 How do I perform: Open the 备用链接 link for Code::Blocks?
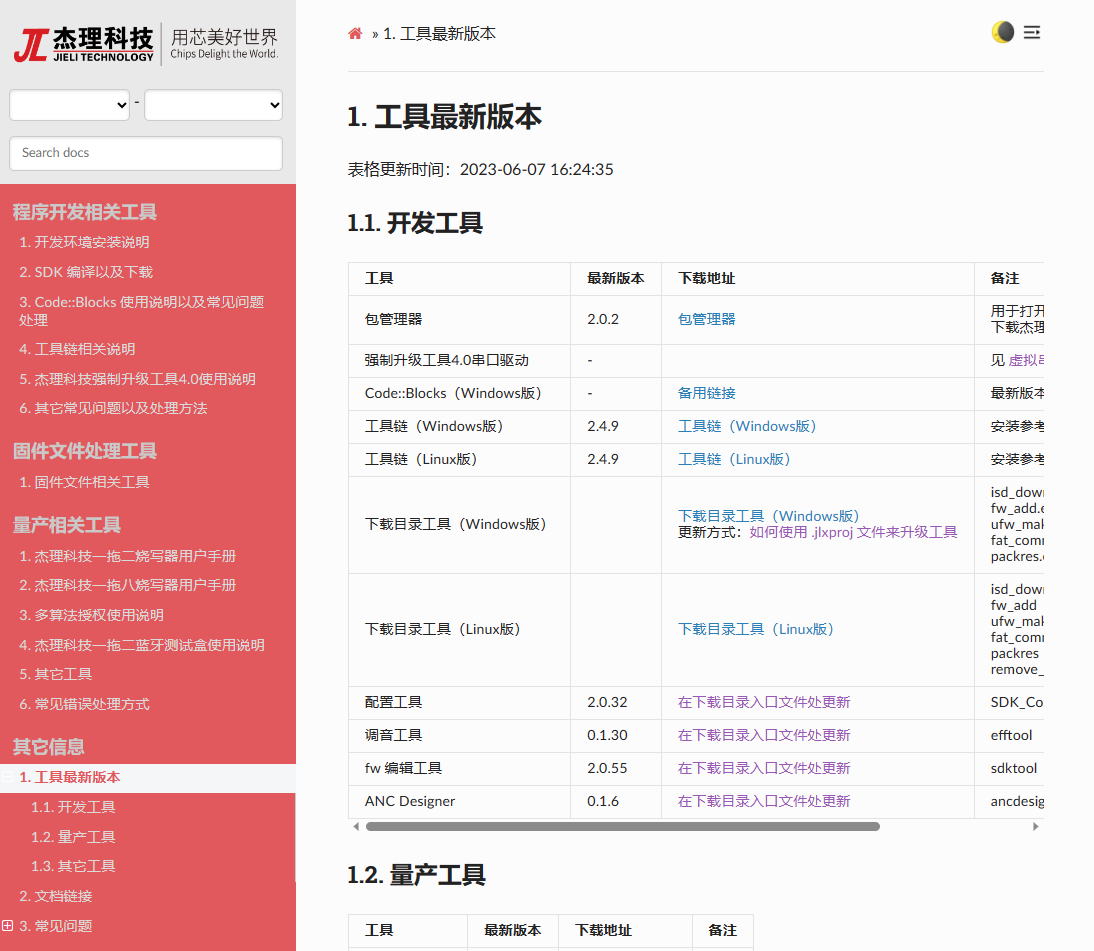[x=707, y=393]
